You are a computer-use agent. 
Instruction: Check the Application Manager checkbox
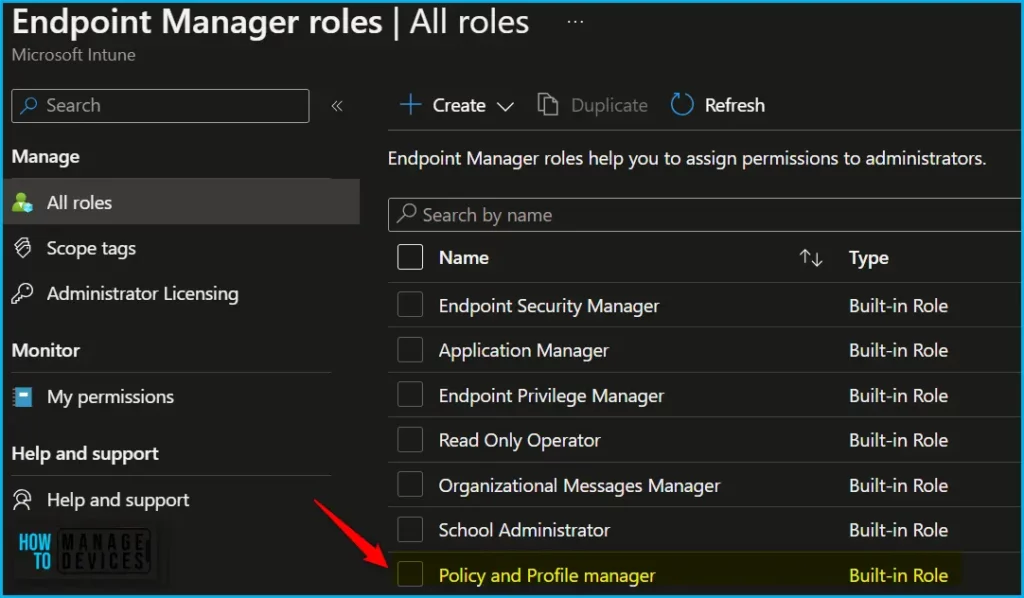click(410, 350)
